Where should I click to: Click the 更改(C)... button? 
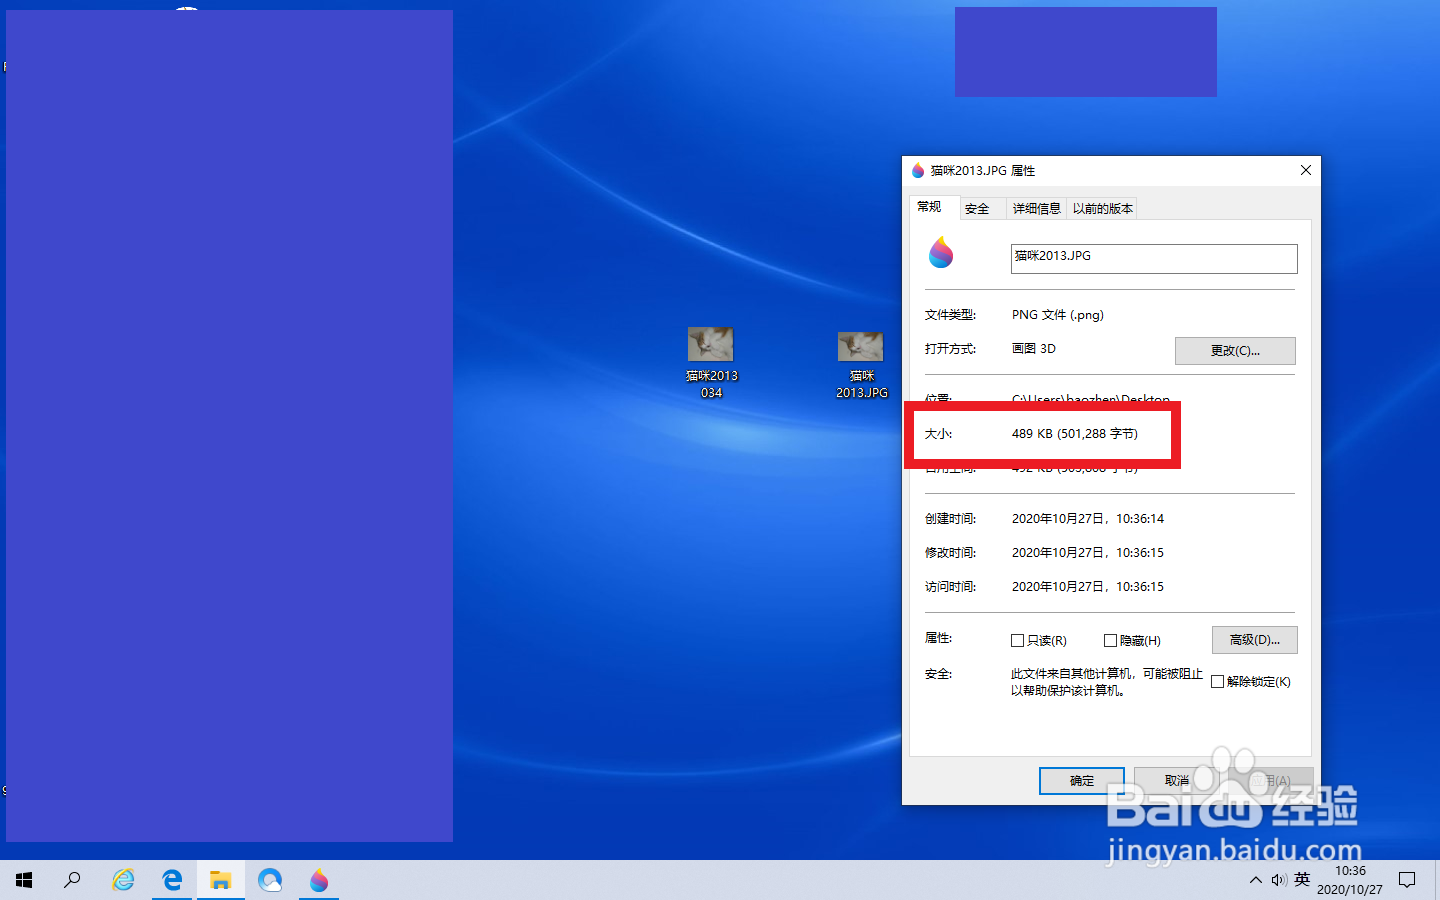[x=1235, y=351]
